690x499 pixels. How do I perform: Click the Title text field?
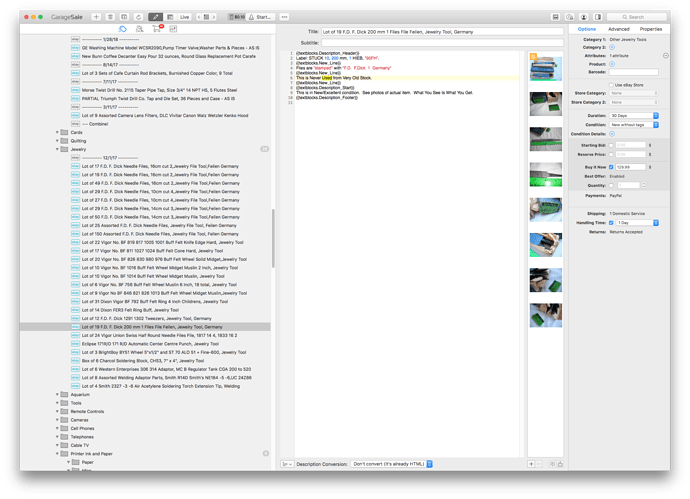point(442,32)
